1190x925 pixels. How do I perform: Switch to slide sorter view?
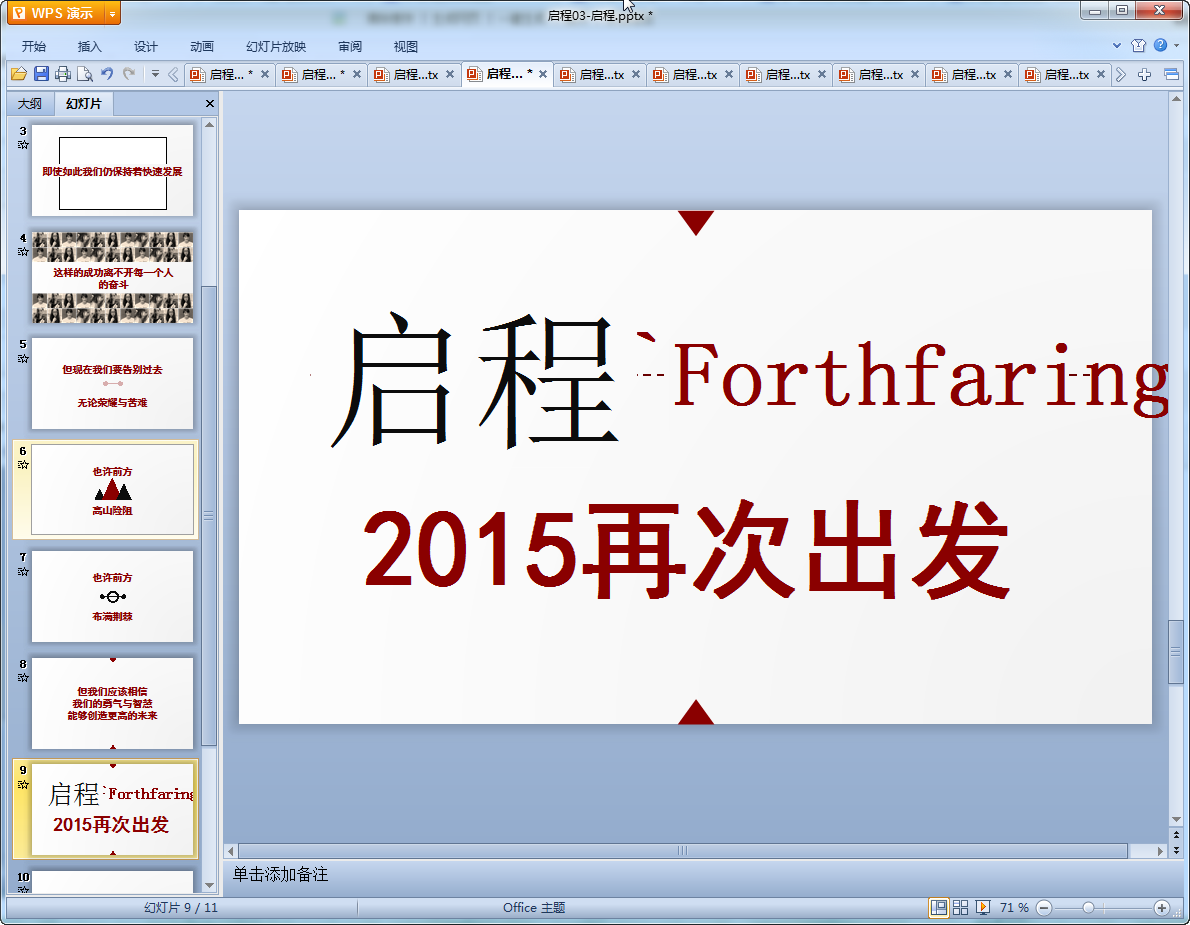(x=960, y=908)
